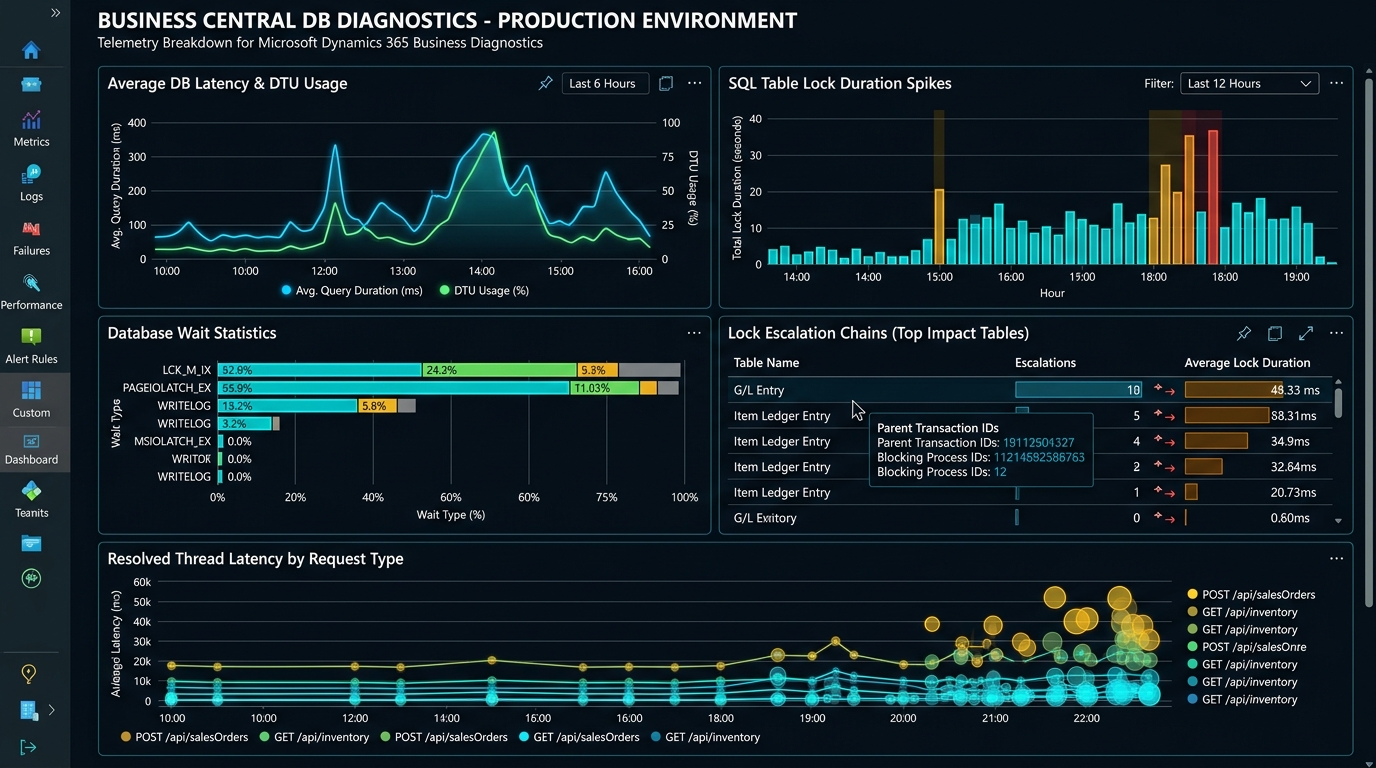Viewport: 1376px width, 768px height.
Task: Toggle last GET /api/inventory in bottom legend
Action: (706, 737)
